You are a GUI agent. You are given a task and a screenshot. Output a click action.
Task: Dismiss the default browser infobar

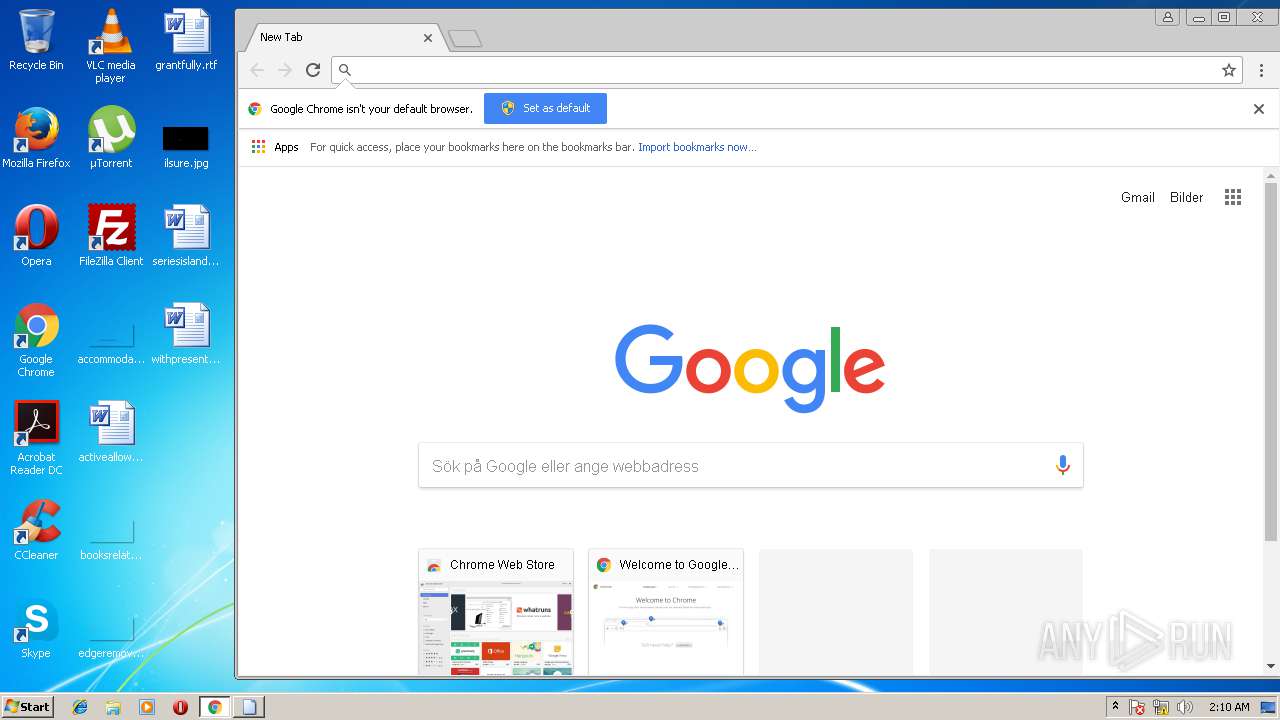(x=1259, y=109)
